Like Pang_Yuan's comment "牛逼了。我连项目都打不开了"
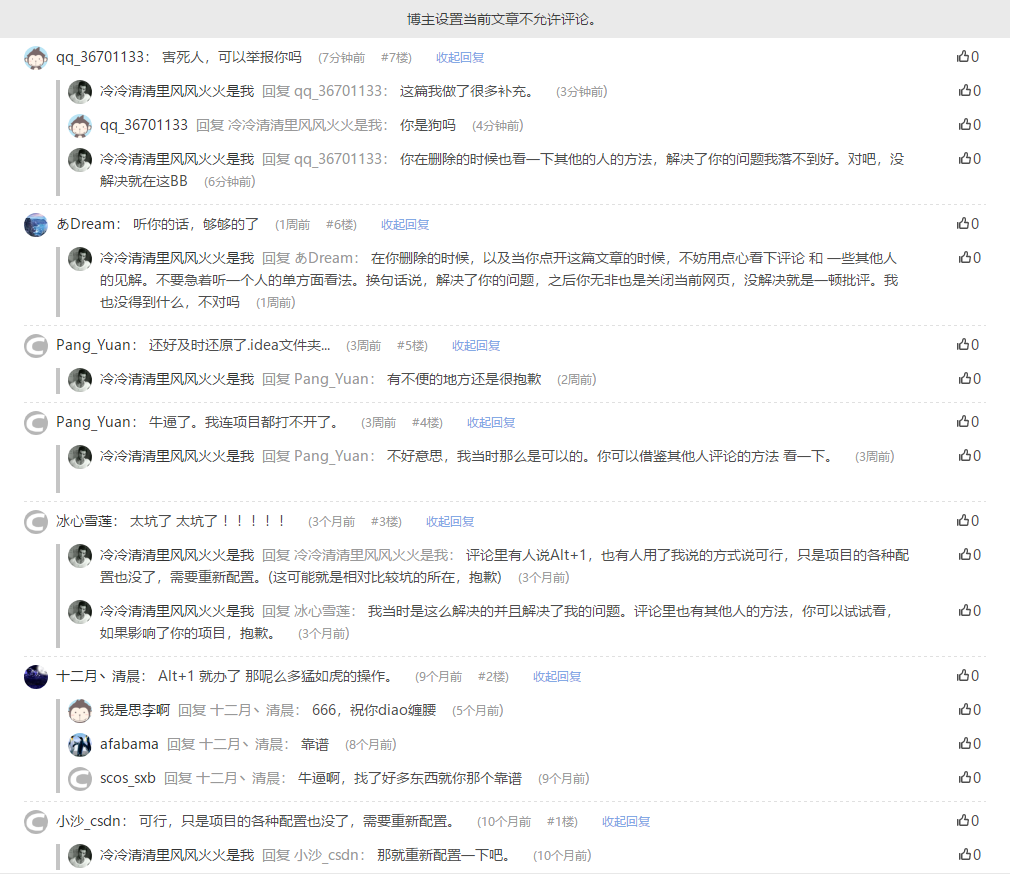 (967, 422)
